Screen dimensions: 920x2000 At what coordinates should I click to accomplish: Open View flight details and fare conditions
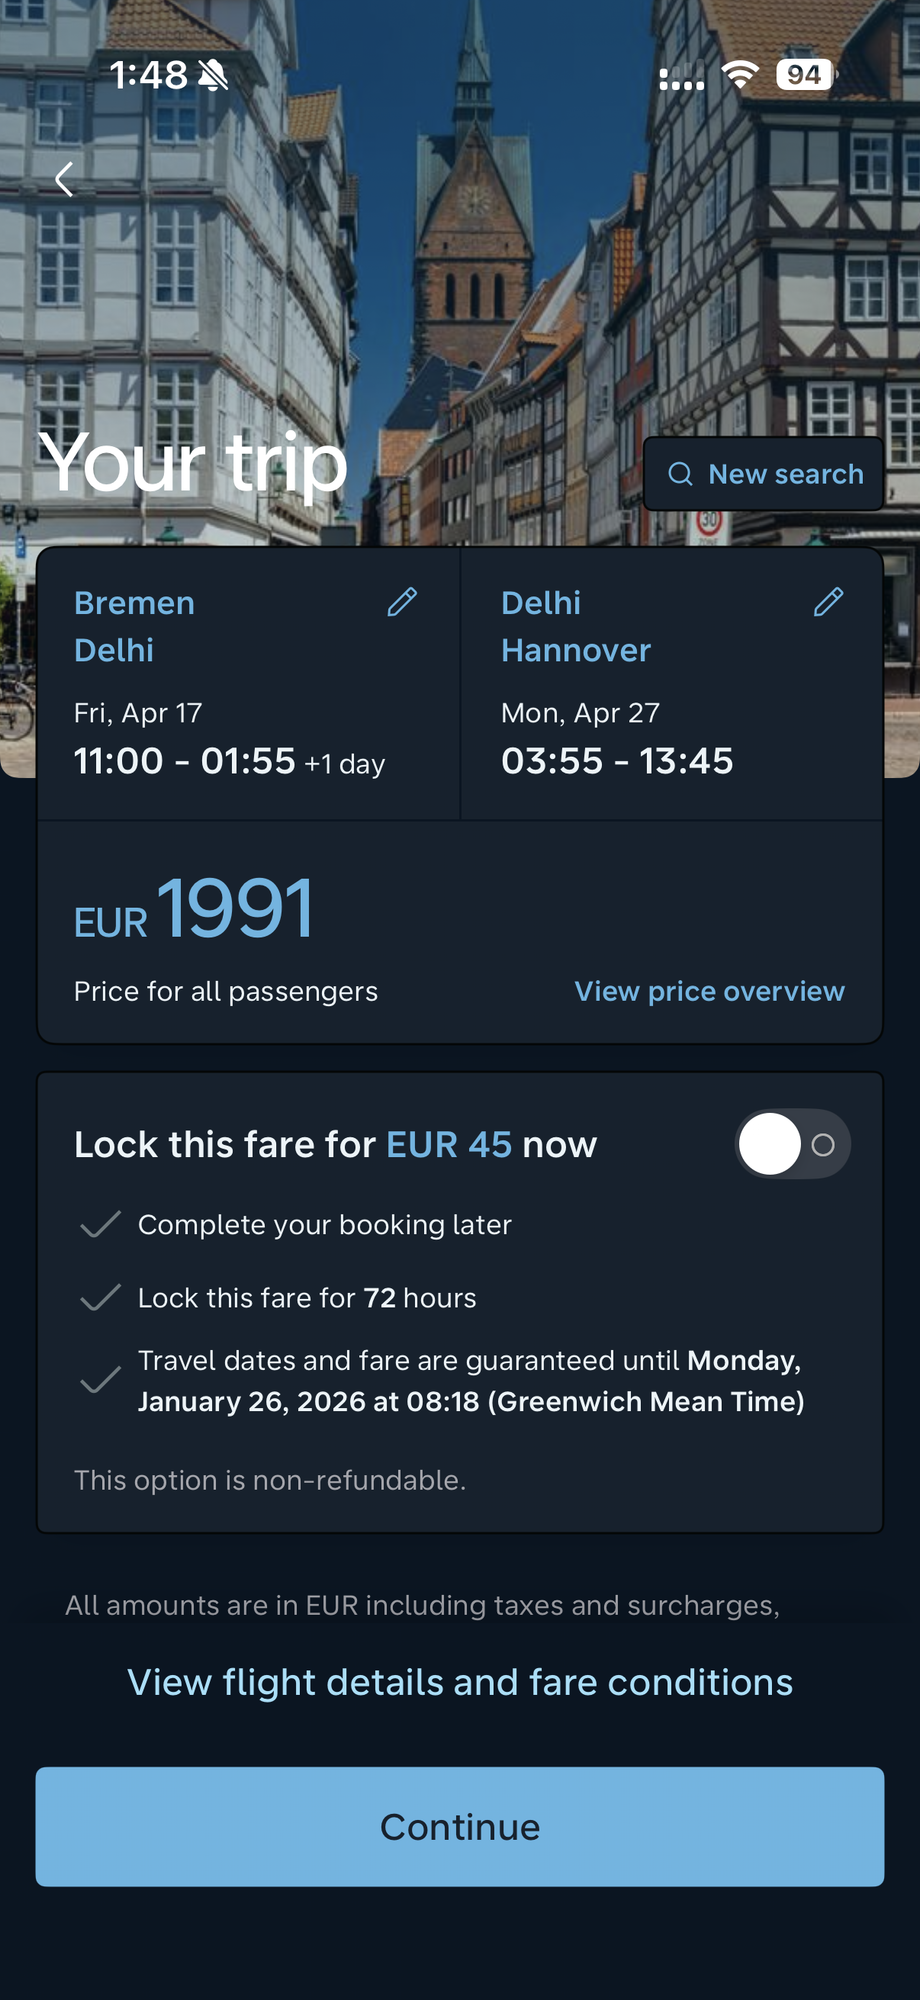click(460, 1682)
